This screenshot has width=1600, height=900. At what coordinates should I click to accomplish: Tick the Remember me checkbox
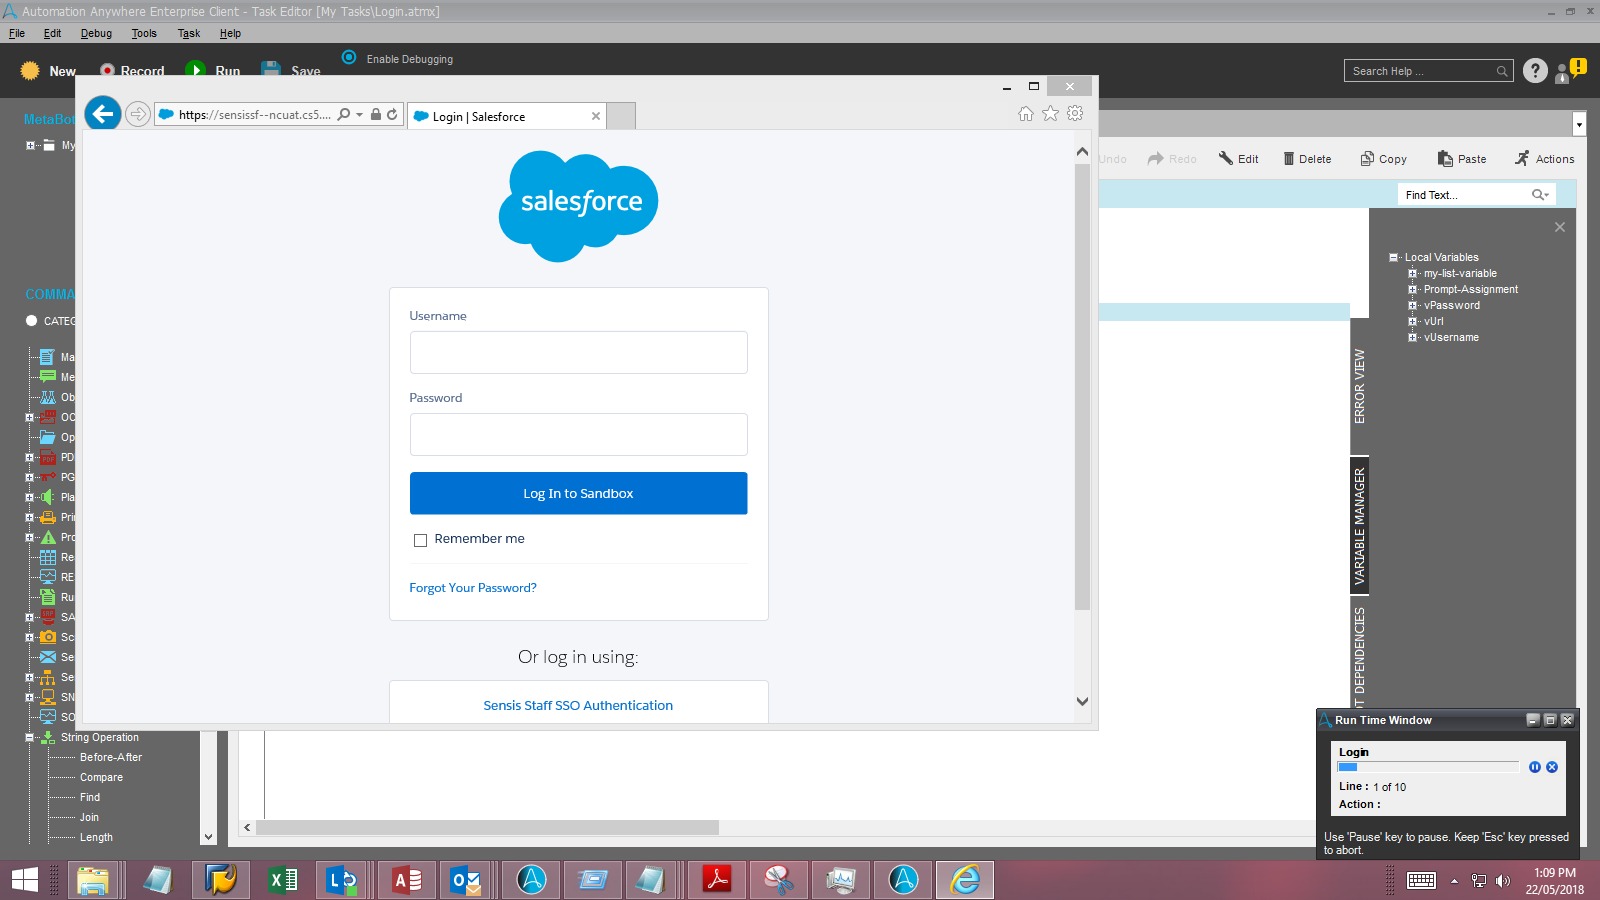[420, 540]
